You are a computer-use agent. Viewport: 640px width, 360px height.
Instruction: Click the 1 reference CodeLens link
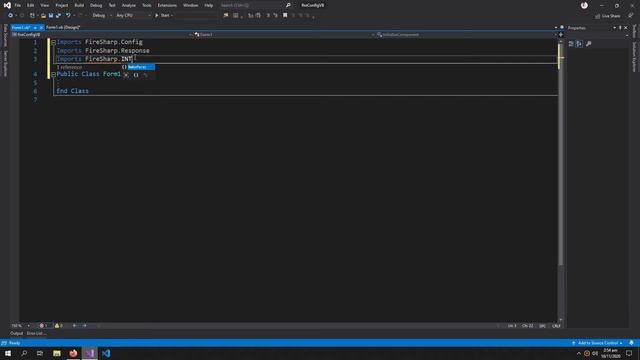tap(69, 67)
